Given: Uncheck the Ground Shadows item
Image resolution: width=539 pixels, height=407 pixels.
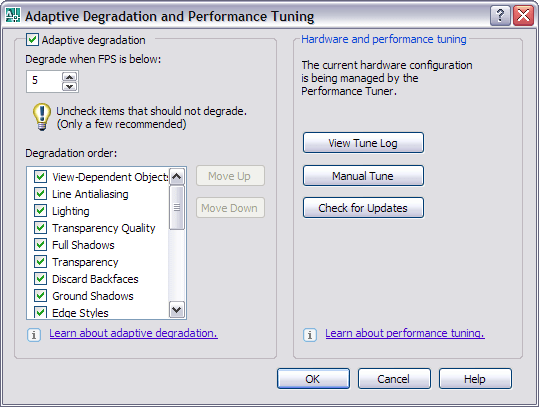Looking at the screenshot, I should (x=40, y=295).
